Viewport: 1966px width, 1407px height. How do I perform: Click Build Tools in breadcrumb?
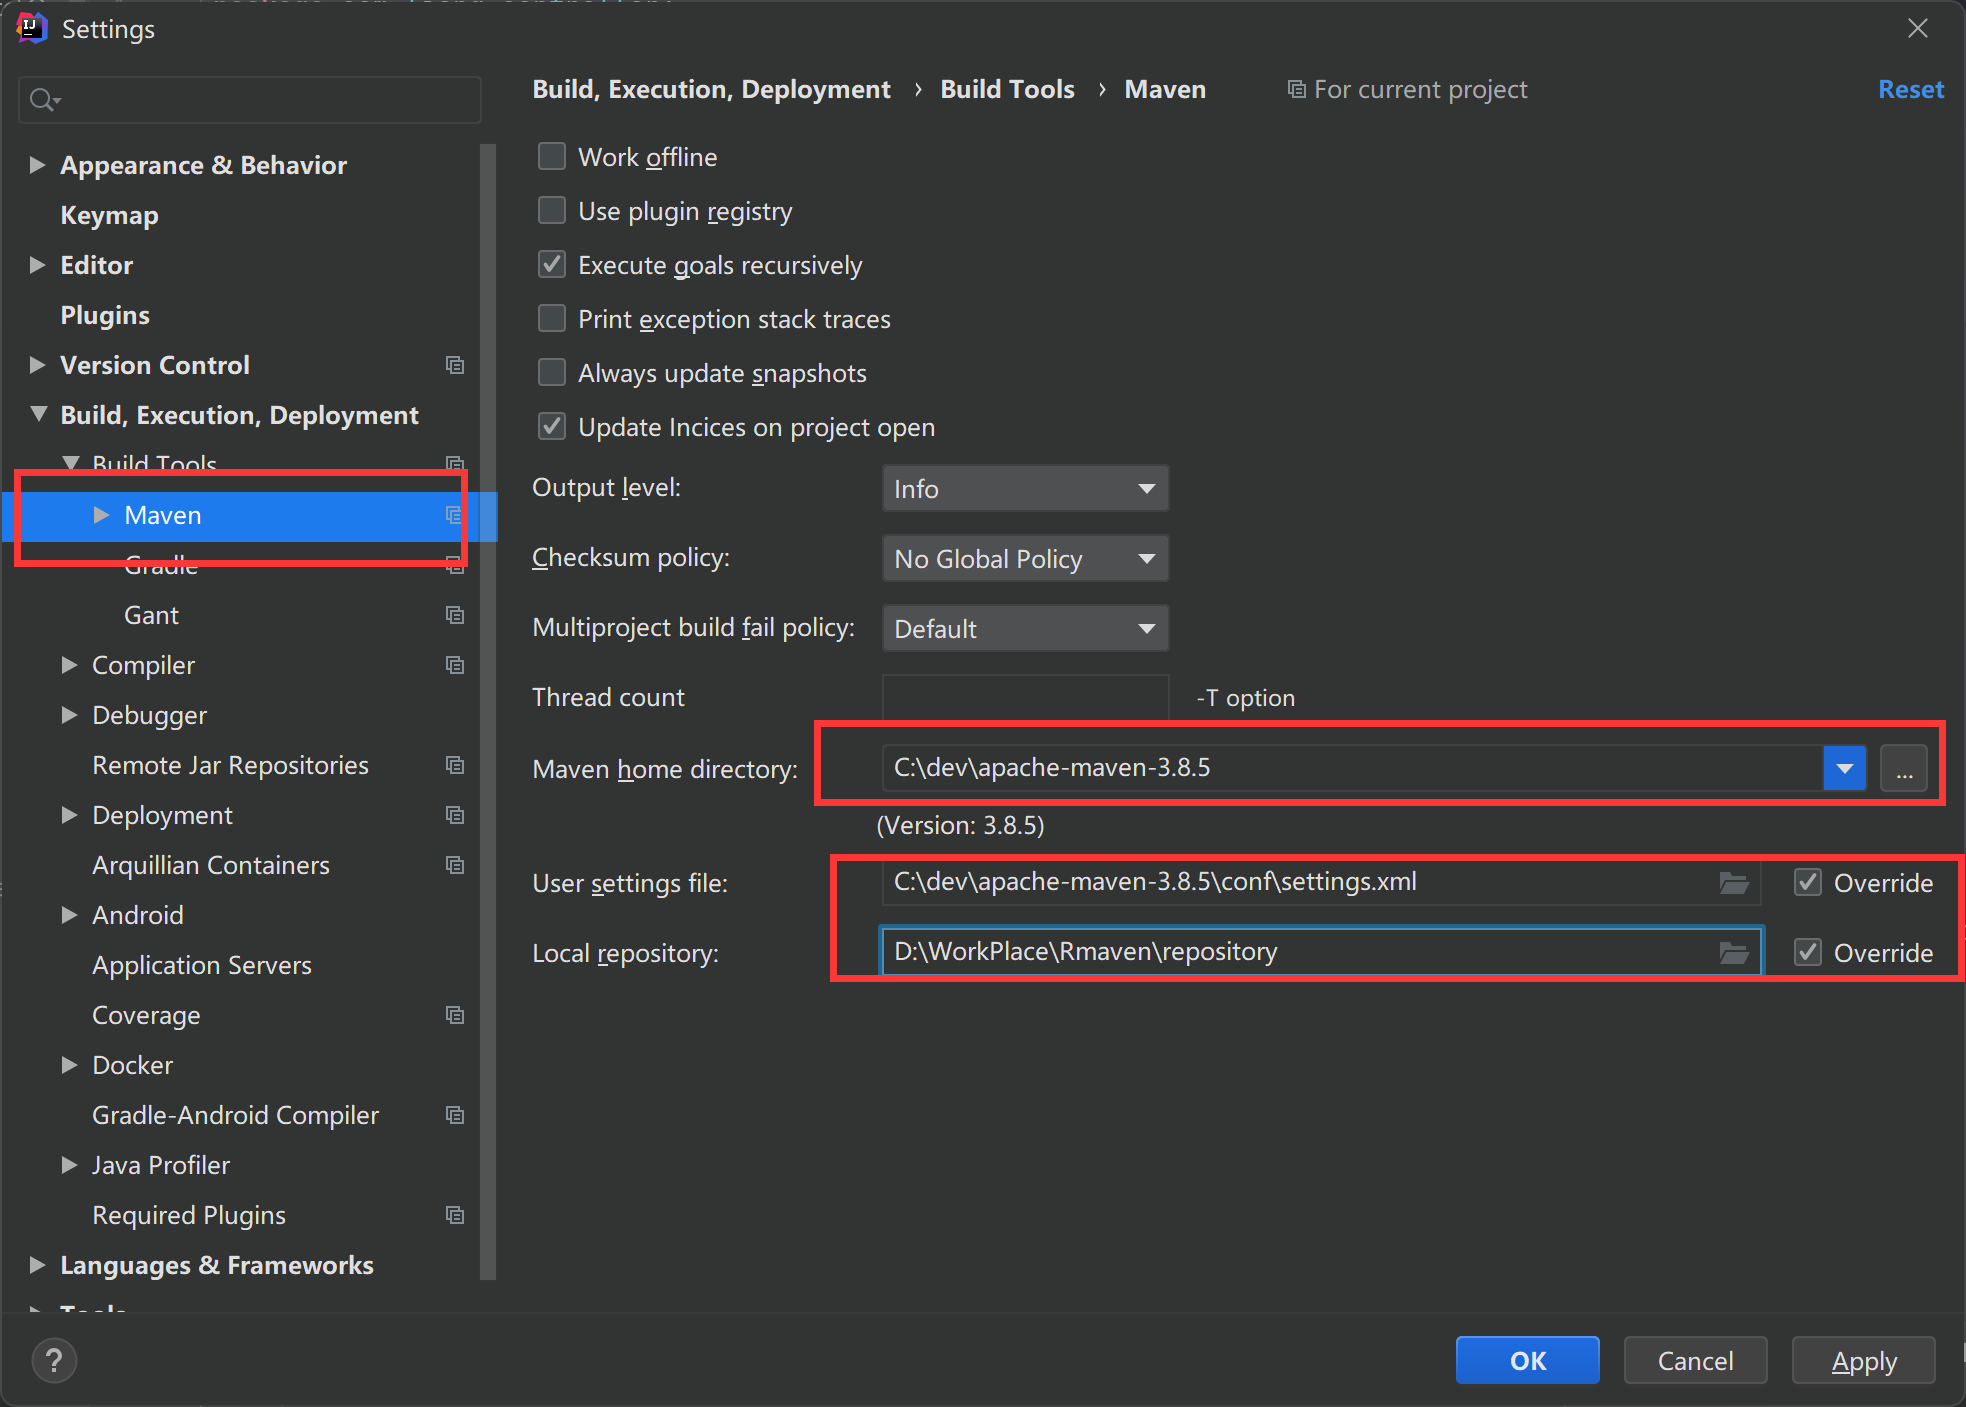click(1007, 90)
